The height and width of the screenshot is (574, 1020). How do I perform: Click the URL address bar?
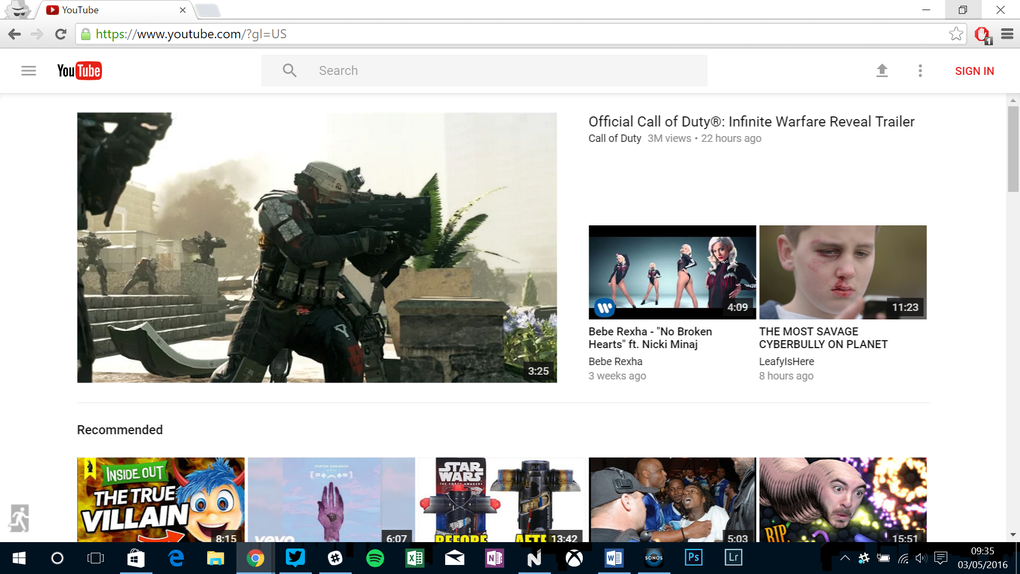520,34
